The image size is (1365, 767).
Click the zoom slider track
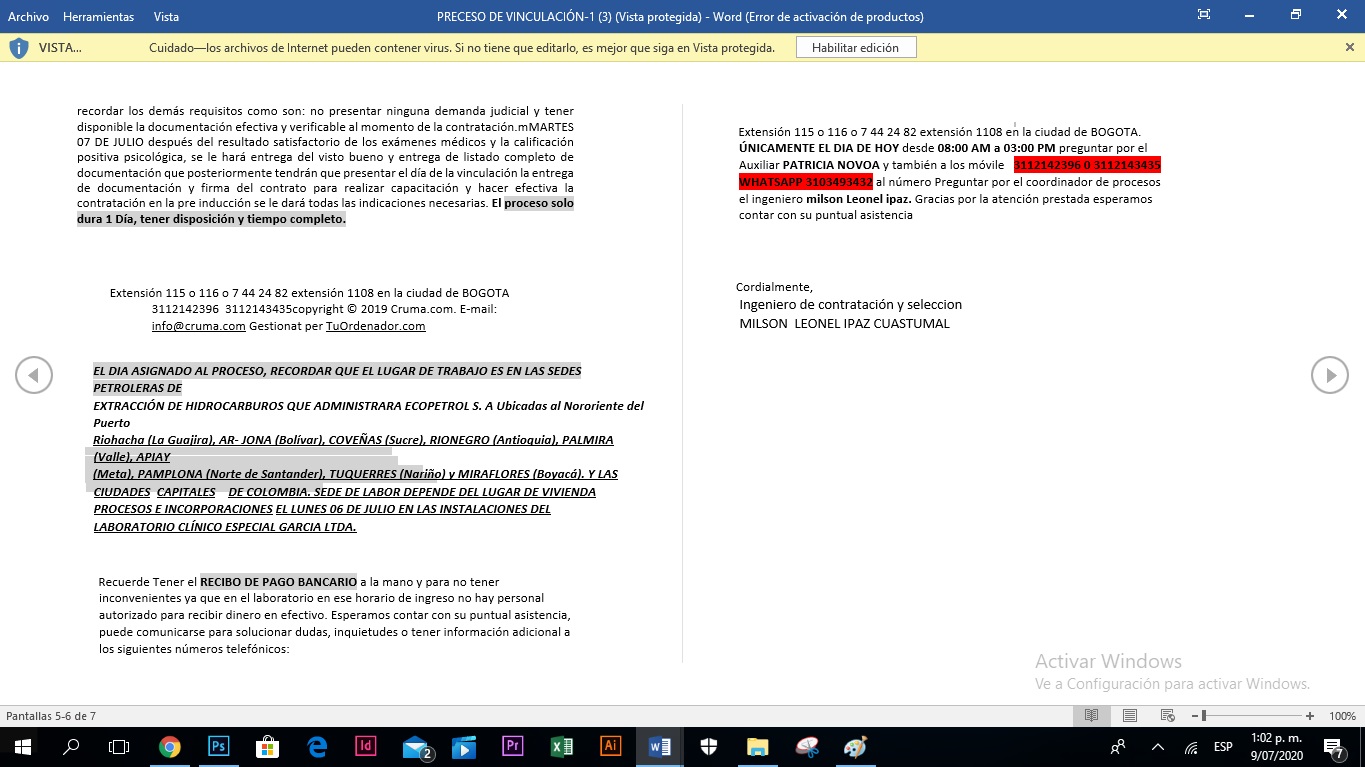[x=1255, y=716]
